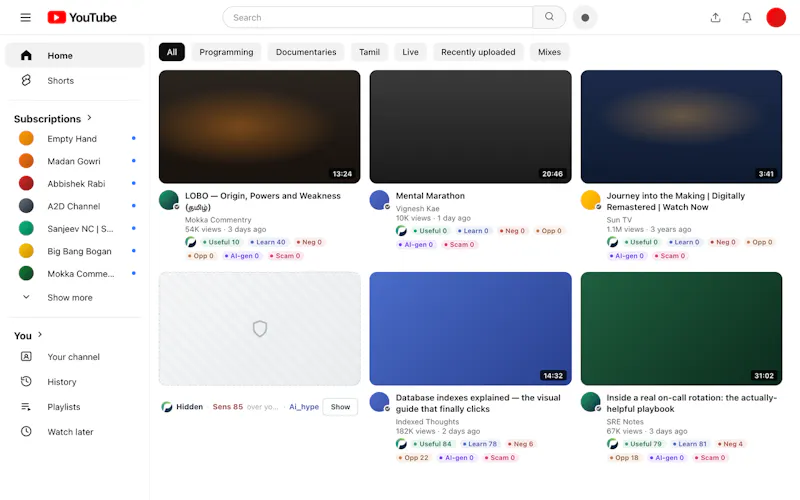Play the LOBO video thumbnail 13:24
The width and height of the screenshot is (800, 500).
point(259,127)
